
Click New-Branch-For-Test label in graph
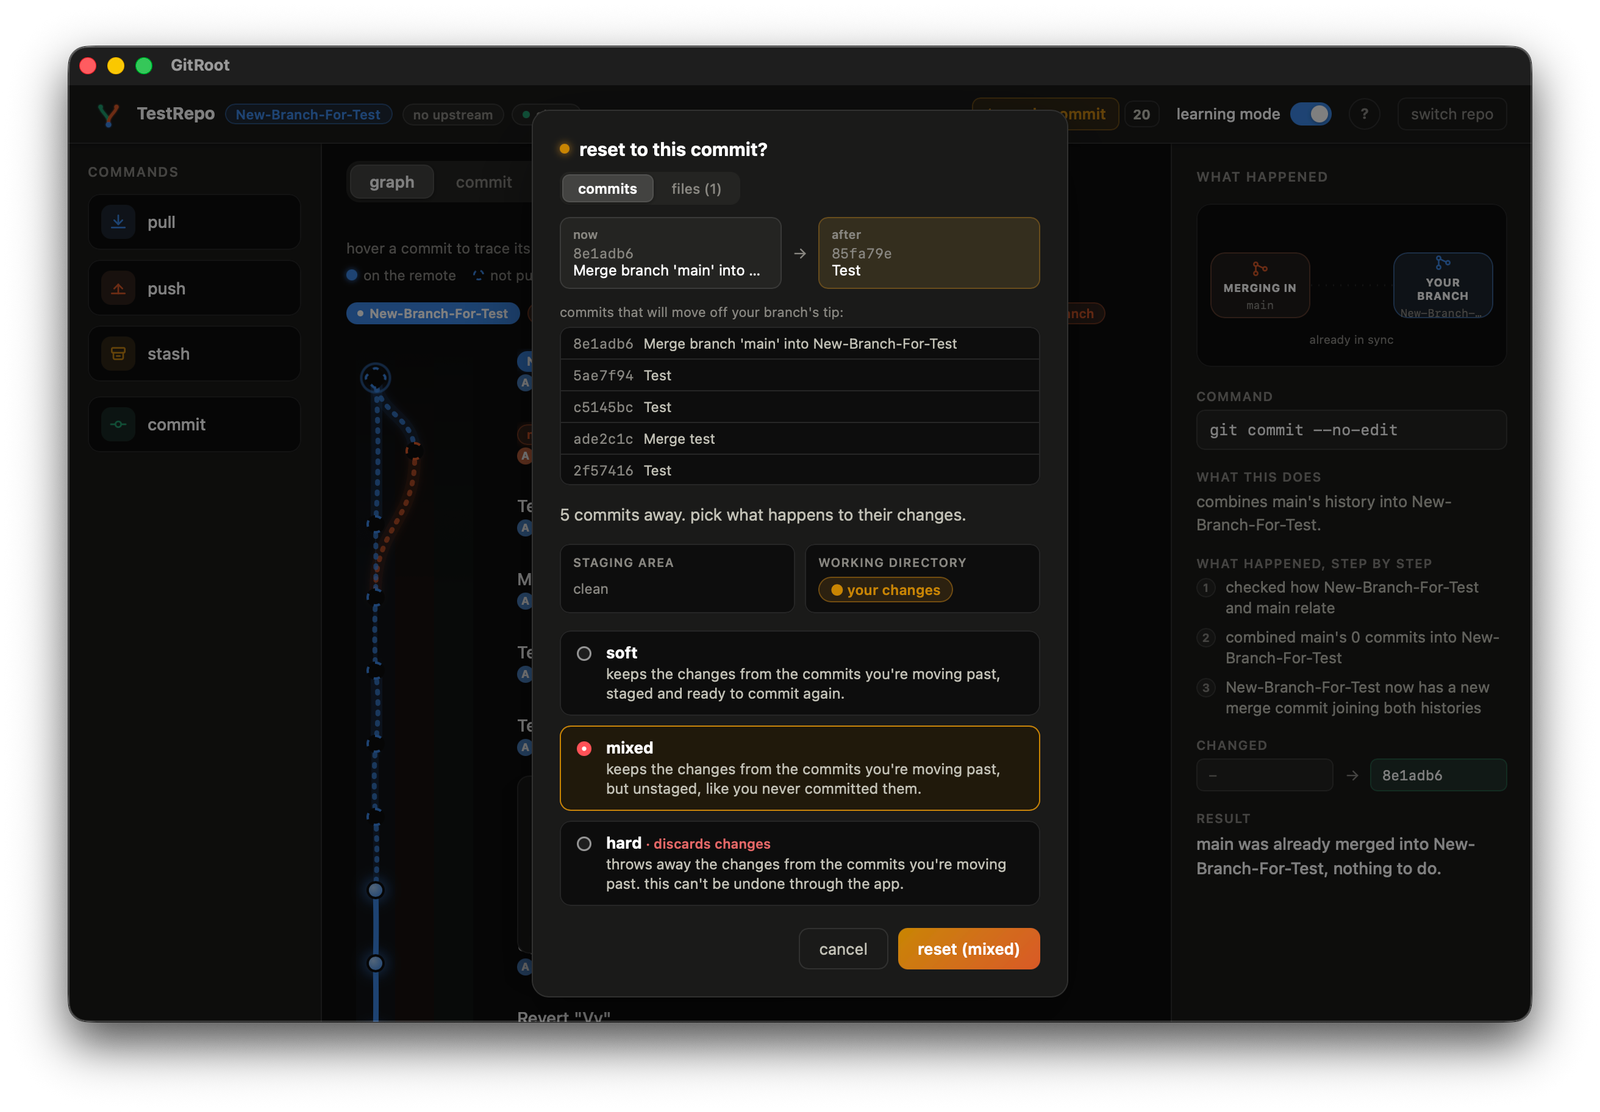click(x=433, y=314)
